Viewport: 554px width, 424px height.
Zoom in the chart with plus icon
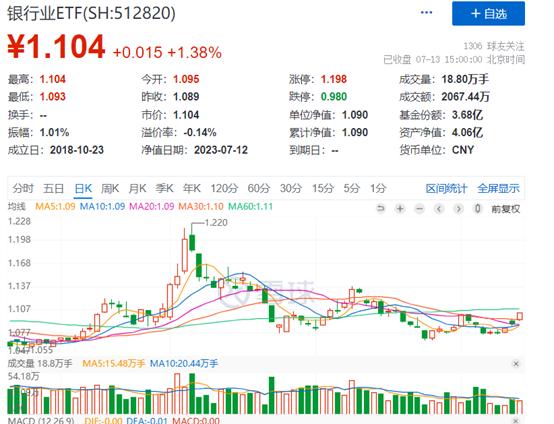pyautogui.click(x=400, y=209)
